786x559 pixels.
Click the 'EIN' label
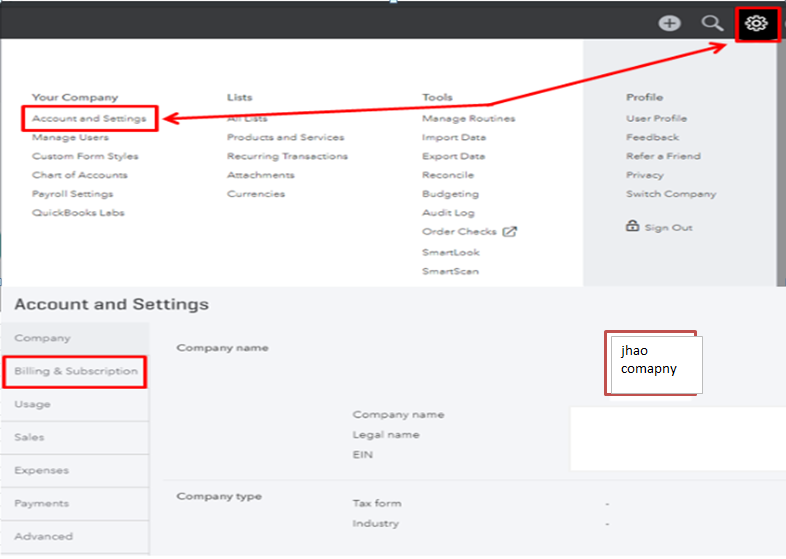click(363, 455)
